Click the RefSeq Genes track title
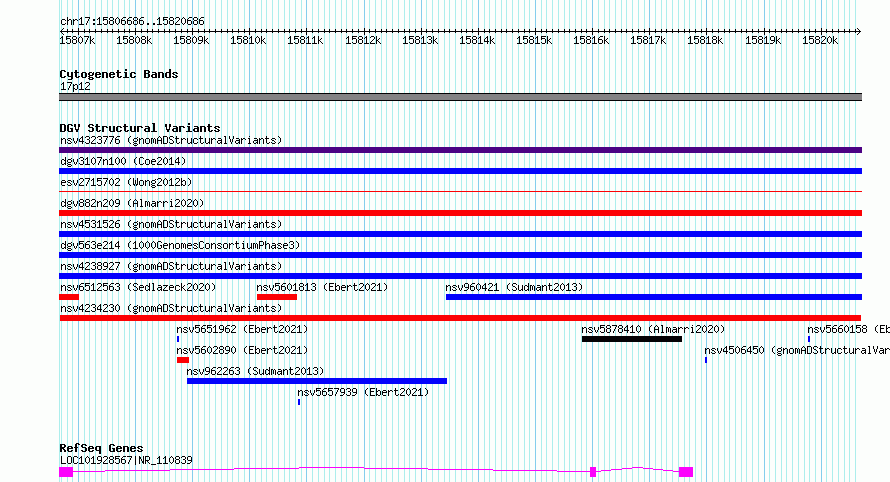The width and height of the screenshot is (890, 482). [101, 448]
